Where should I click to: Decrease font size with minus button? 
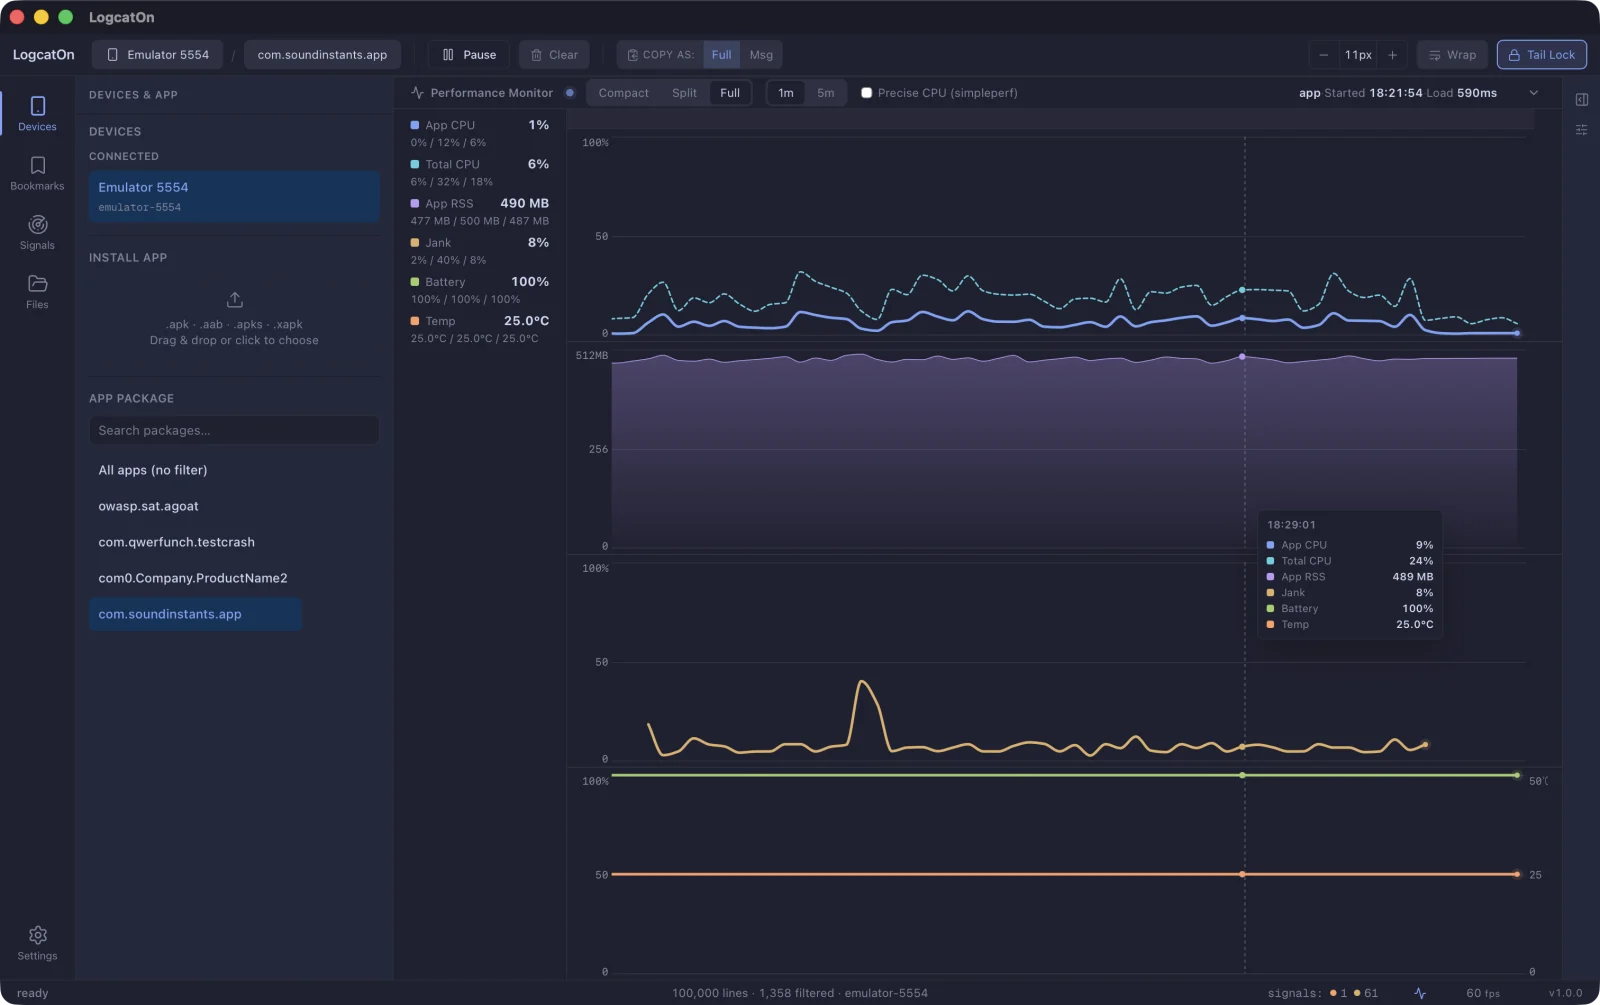click(1323, 55)
